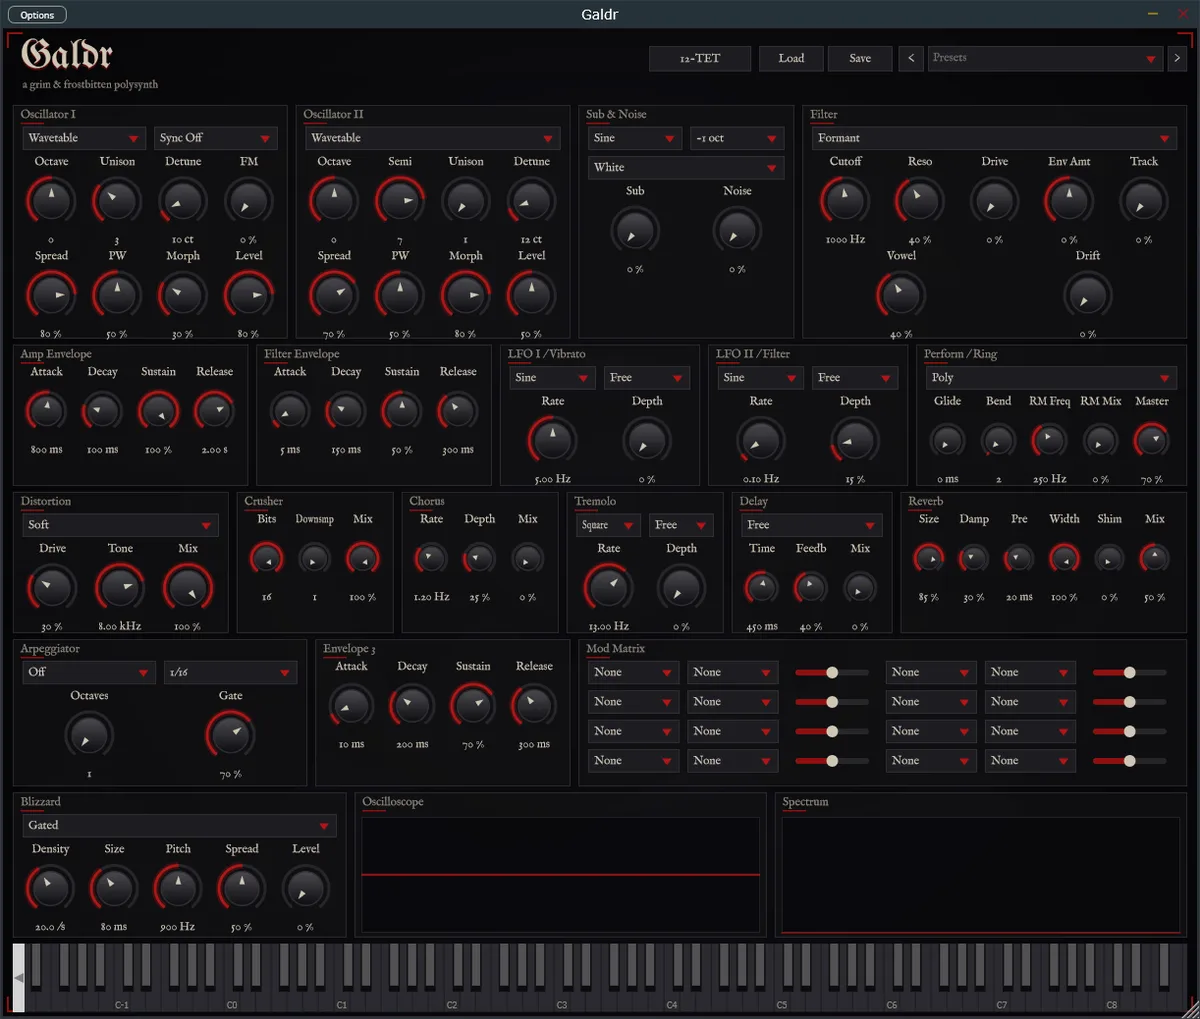The height and width of the screenshot is (1019, 1200).
Task: Click inside the Oscilloscope display
Action: 560,875
